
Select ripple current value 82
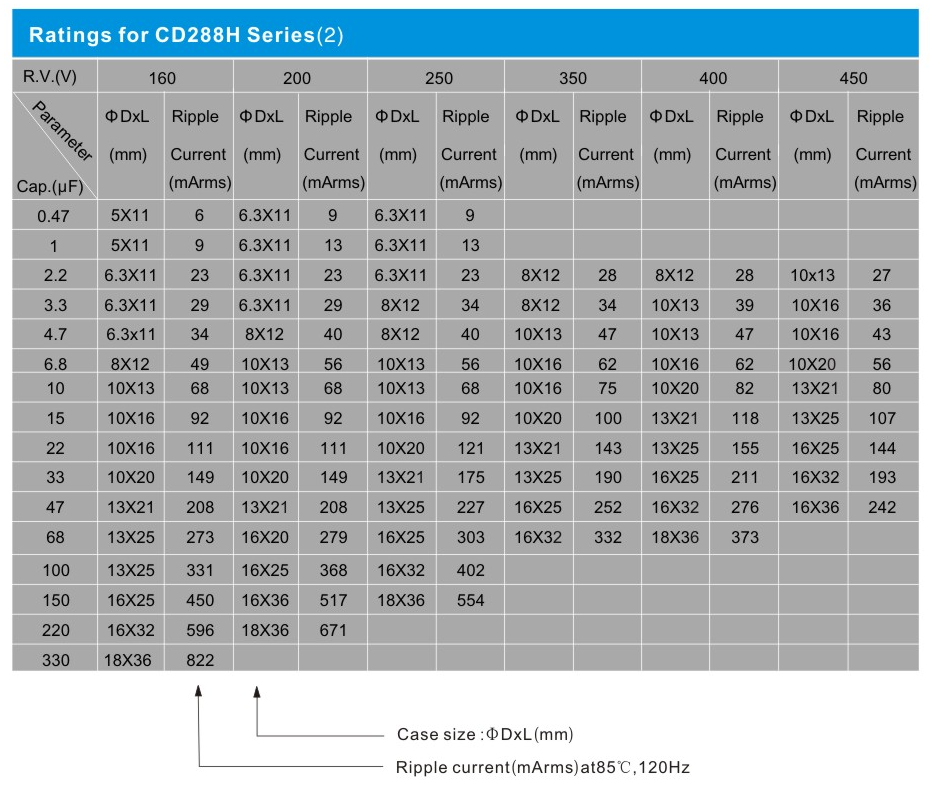click(x=744, y=389)
